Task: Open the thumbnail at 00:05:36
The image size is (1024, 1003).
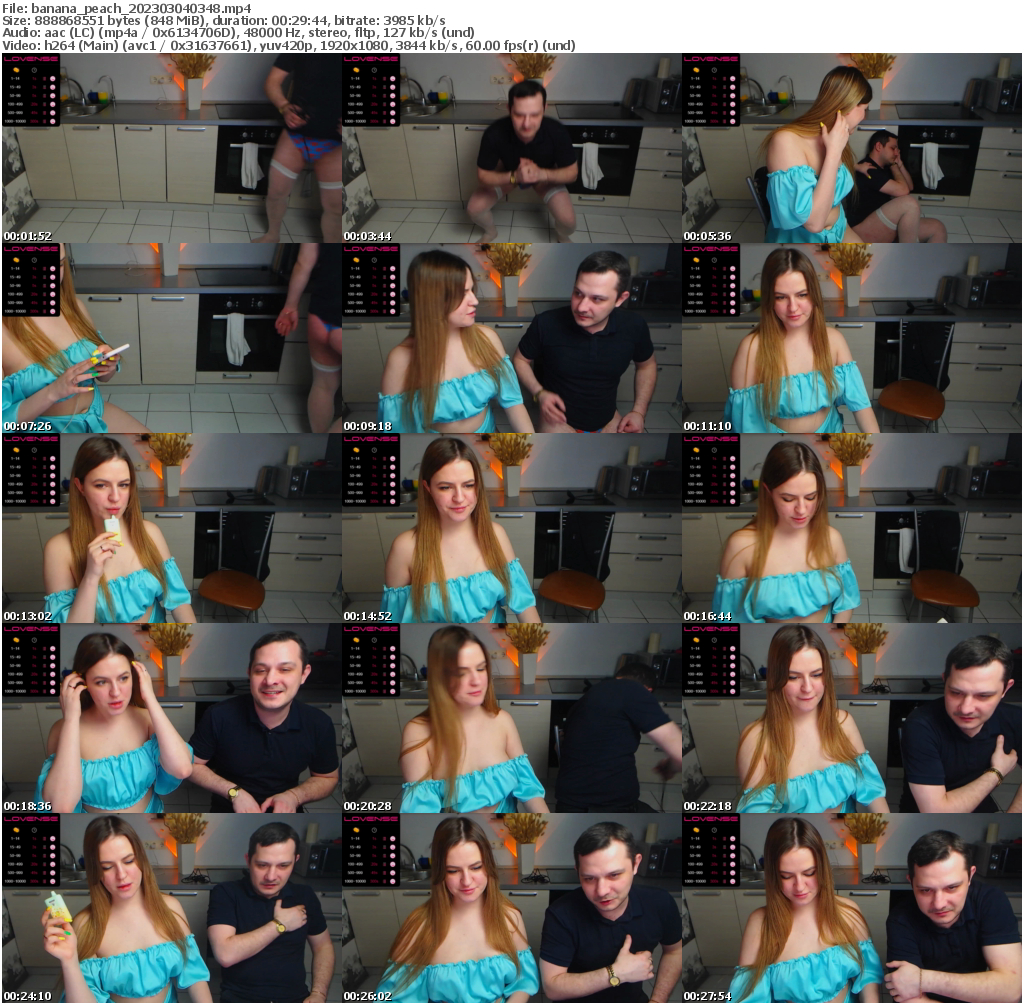Action: 851,148
